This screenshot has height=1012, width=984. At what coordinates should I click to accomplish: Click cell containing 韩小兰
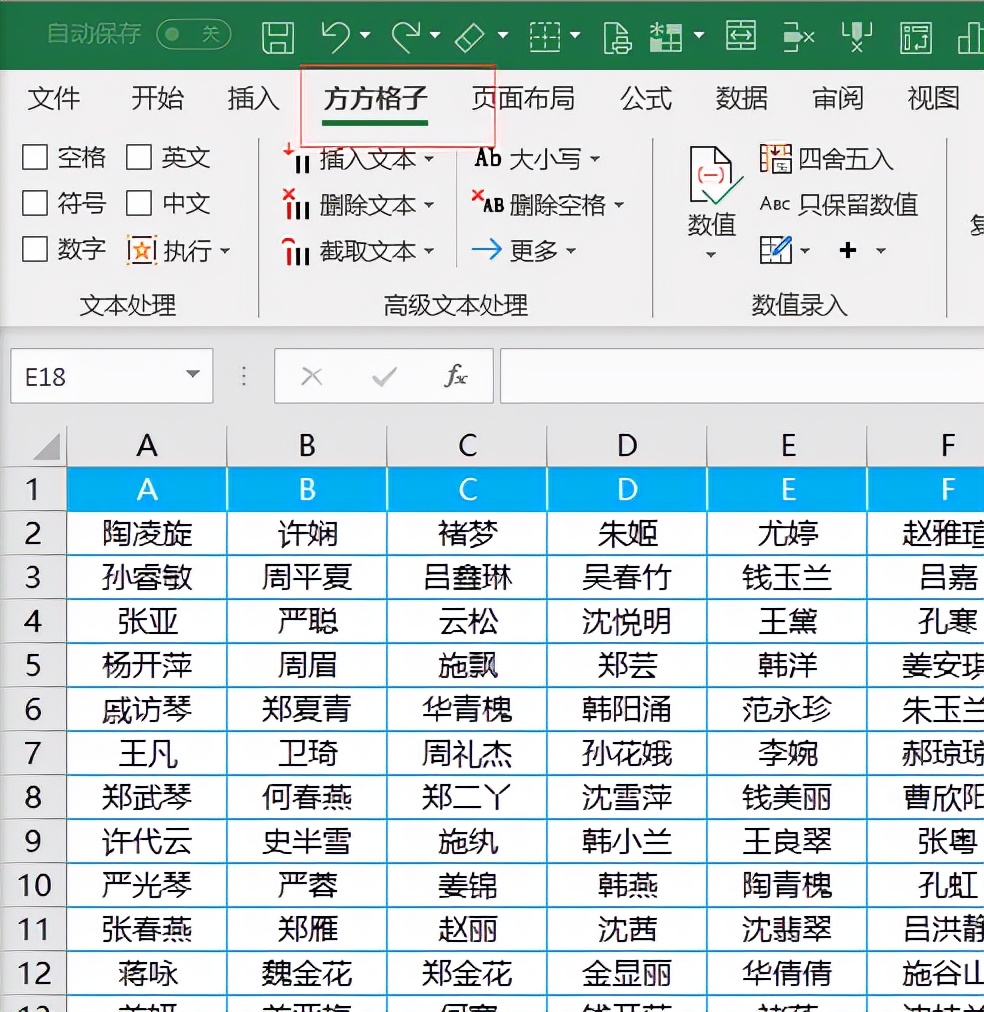tap(627, 840)
